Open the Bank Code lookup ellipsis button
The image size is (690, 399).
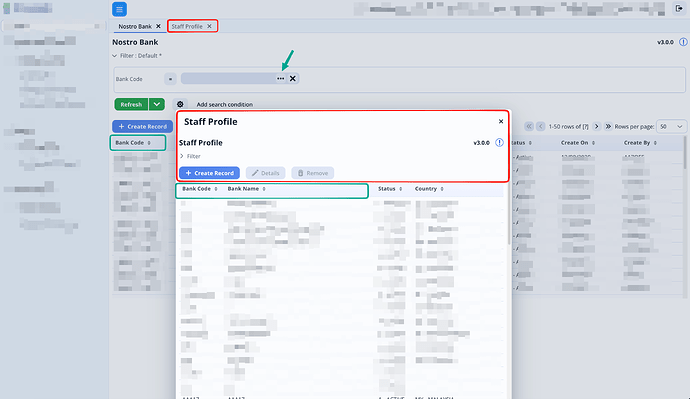point(280,79)
